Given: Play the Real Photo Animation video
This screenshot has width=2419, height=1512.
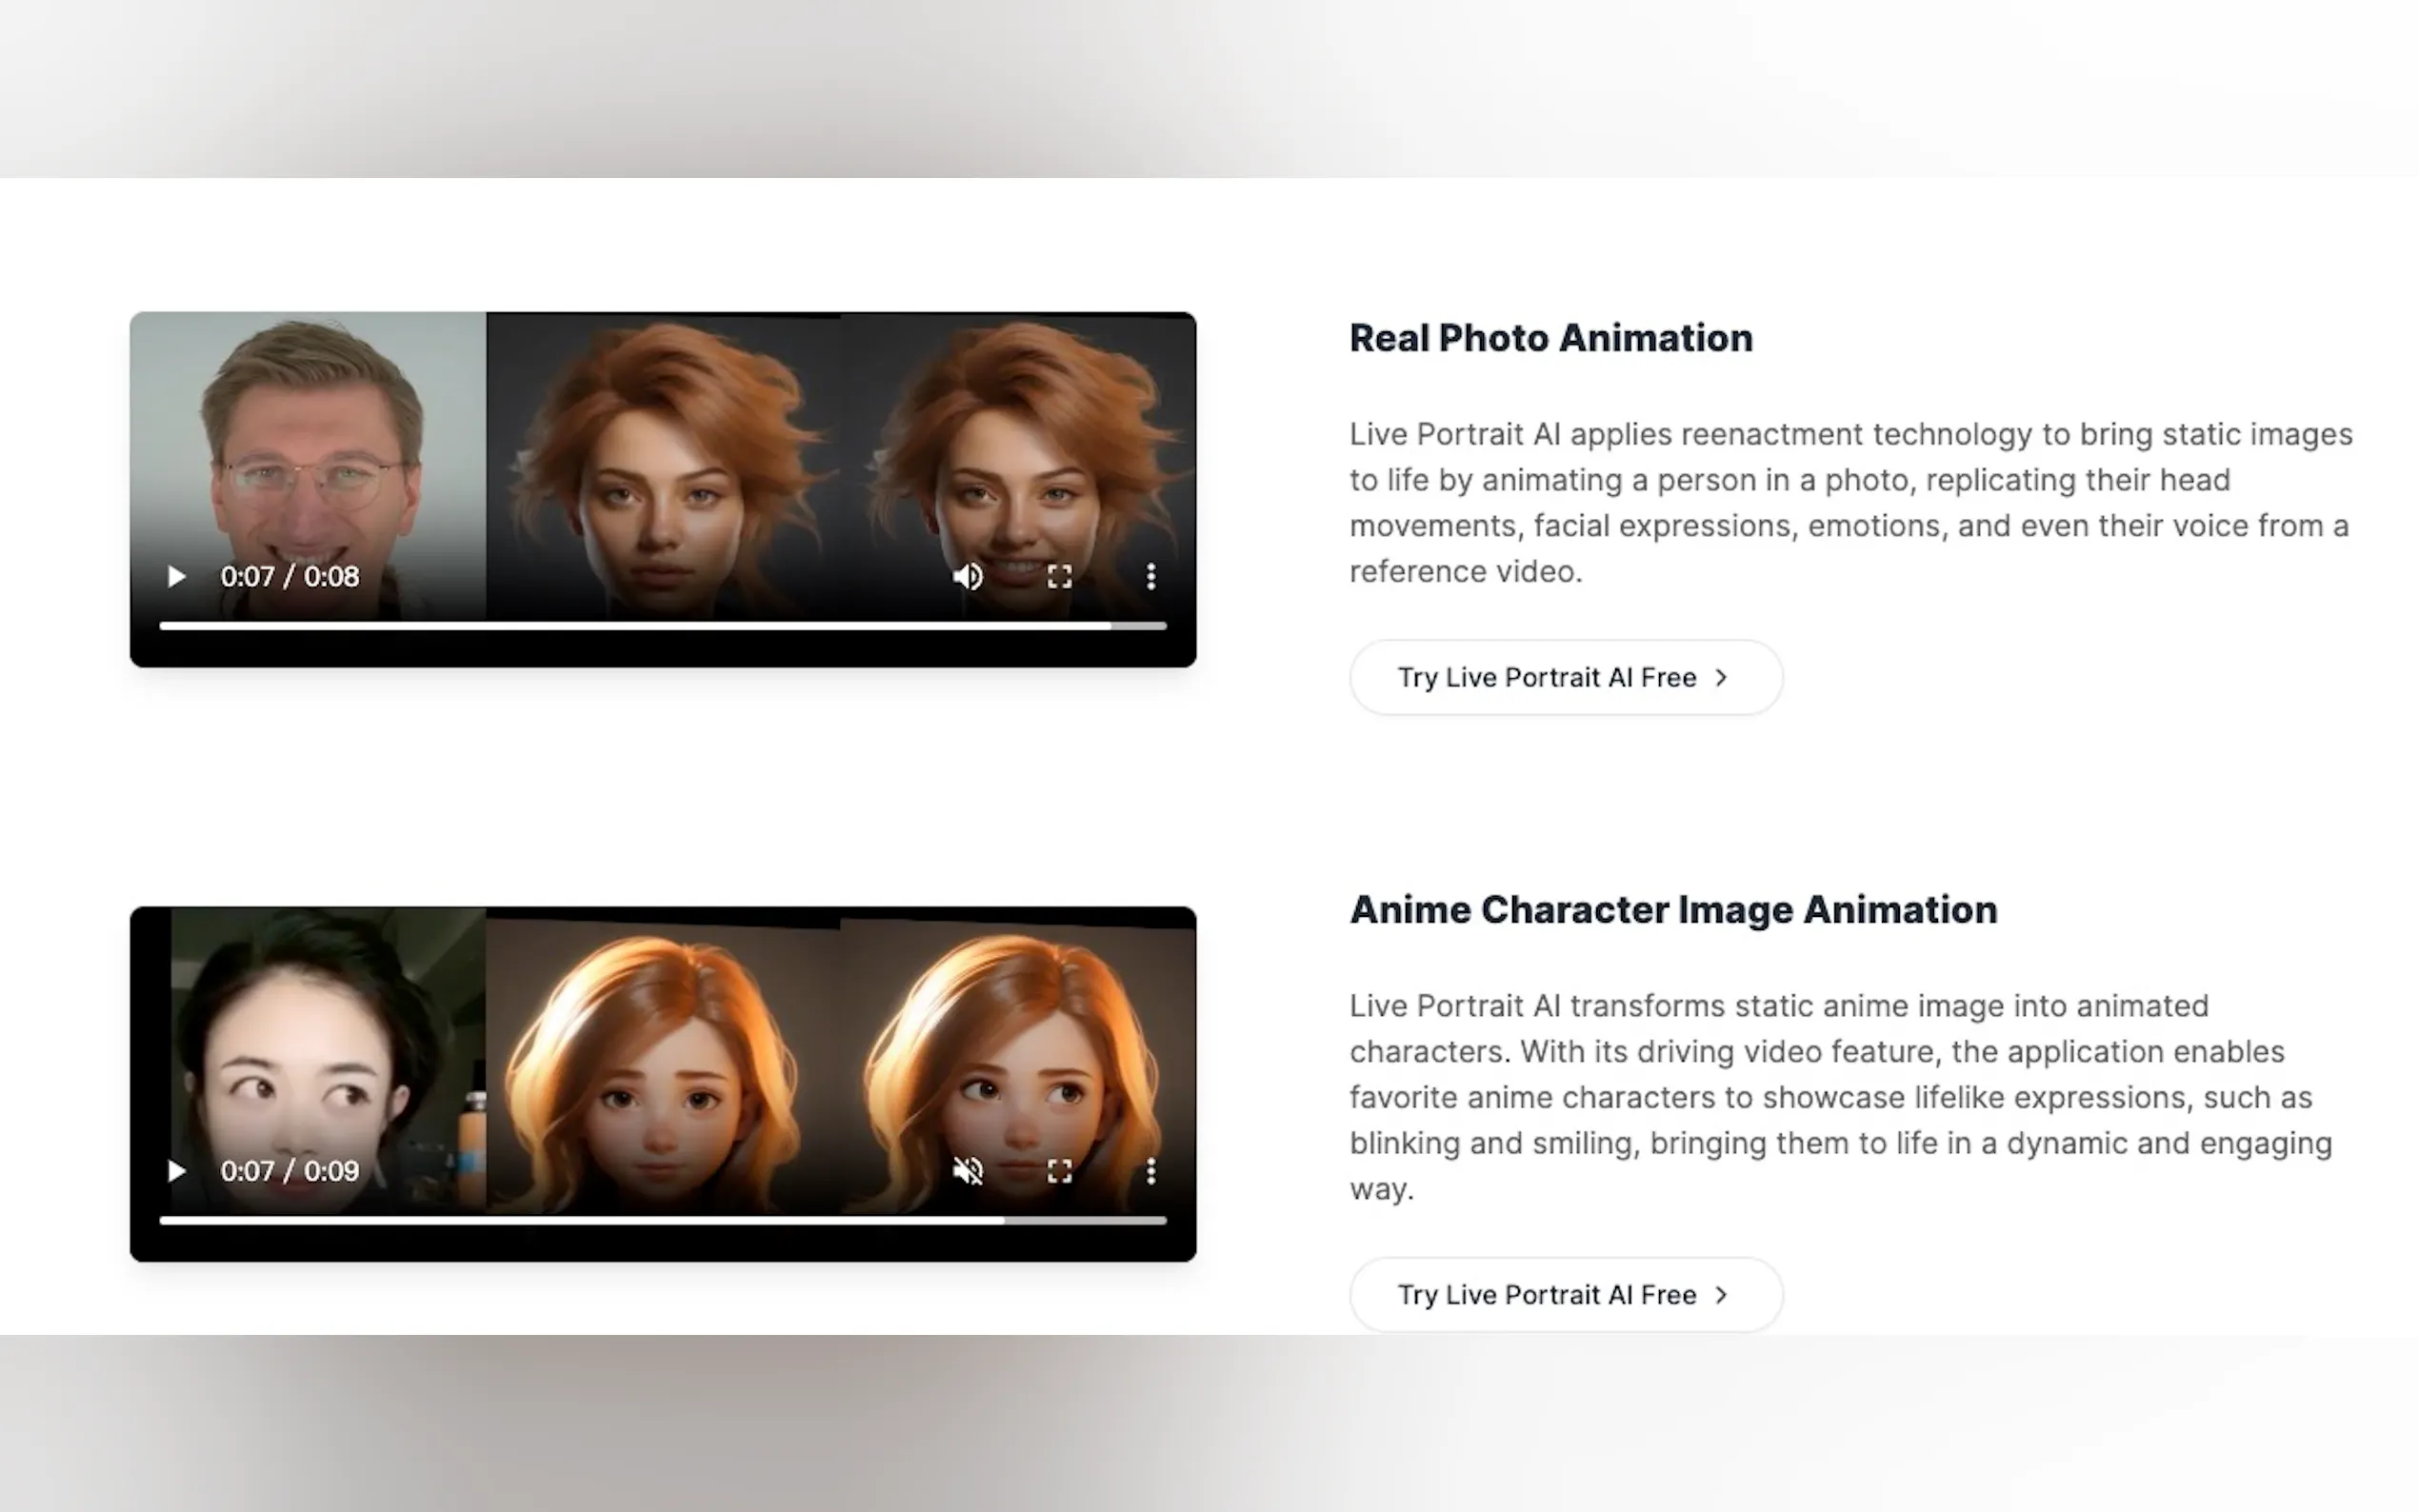Looking at the screenshot, I should [x=177, y=577].
